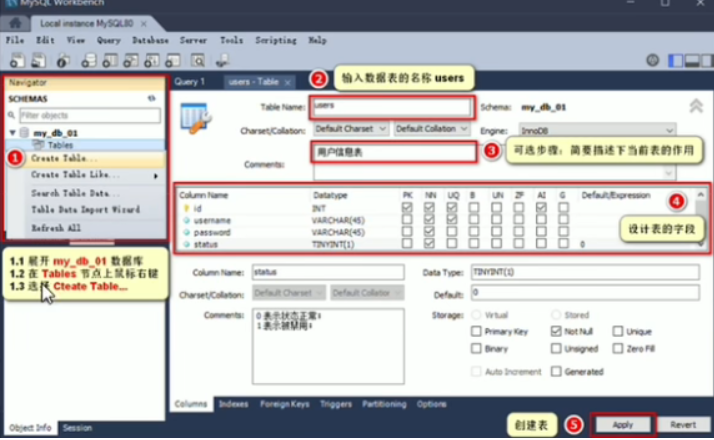Click the create stored procedure toolbar icon
The height and width of the screenshot is (440, 714).
[x=152, y=60]
